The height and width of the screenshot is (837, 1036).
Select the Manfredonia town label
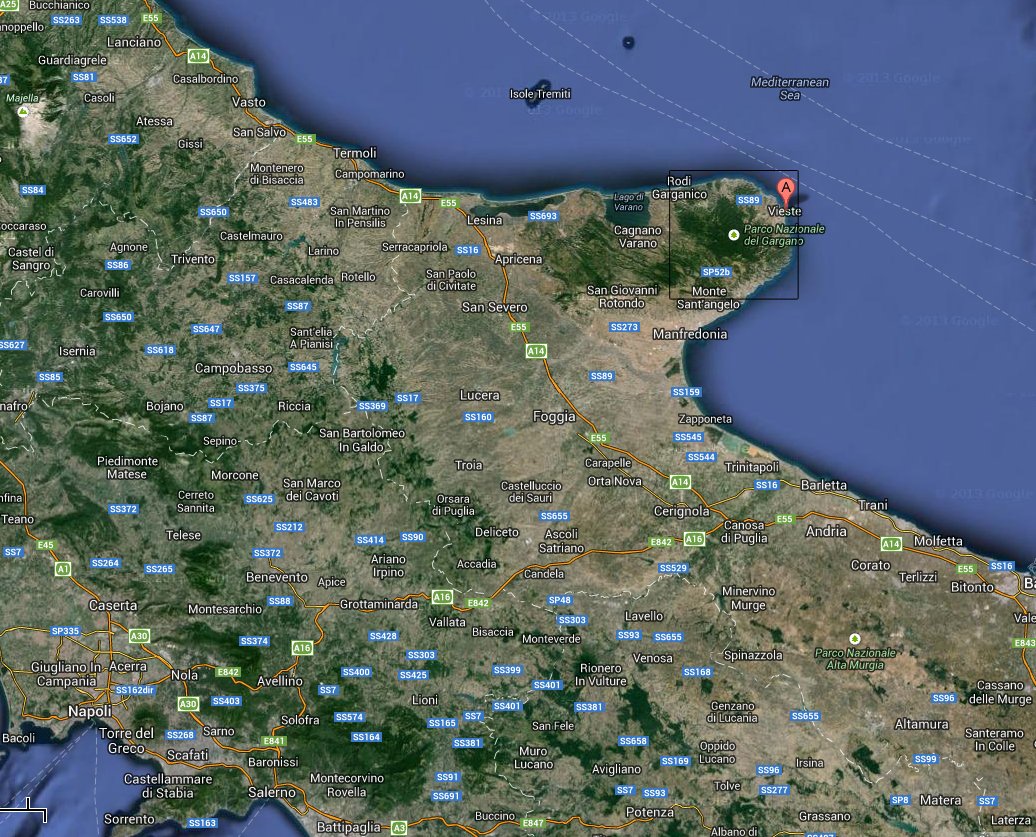click(x=690, y=334)
